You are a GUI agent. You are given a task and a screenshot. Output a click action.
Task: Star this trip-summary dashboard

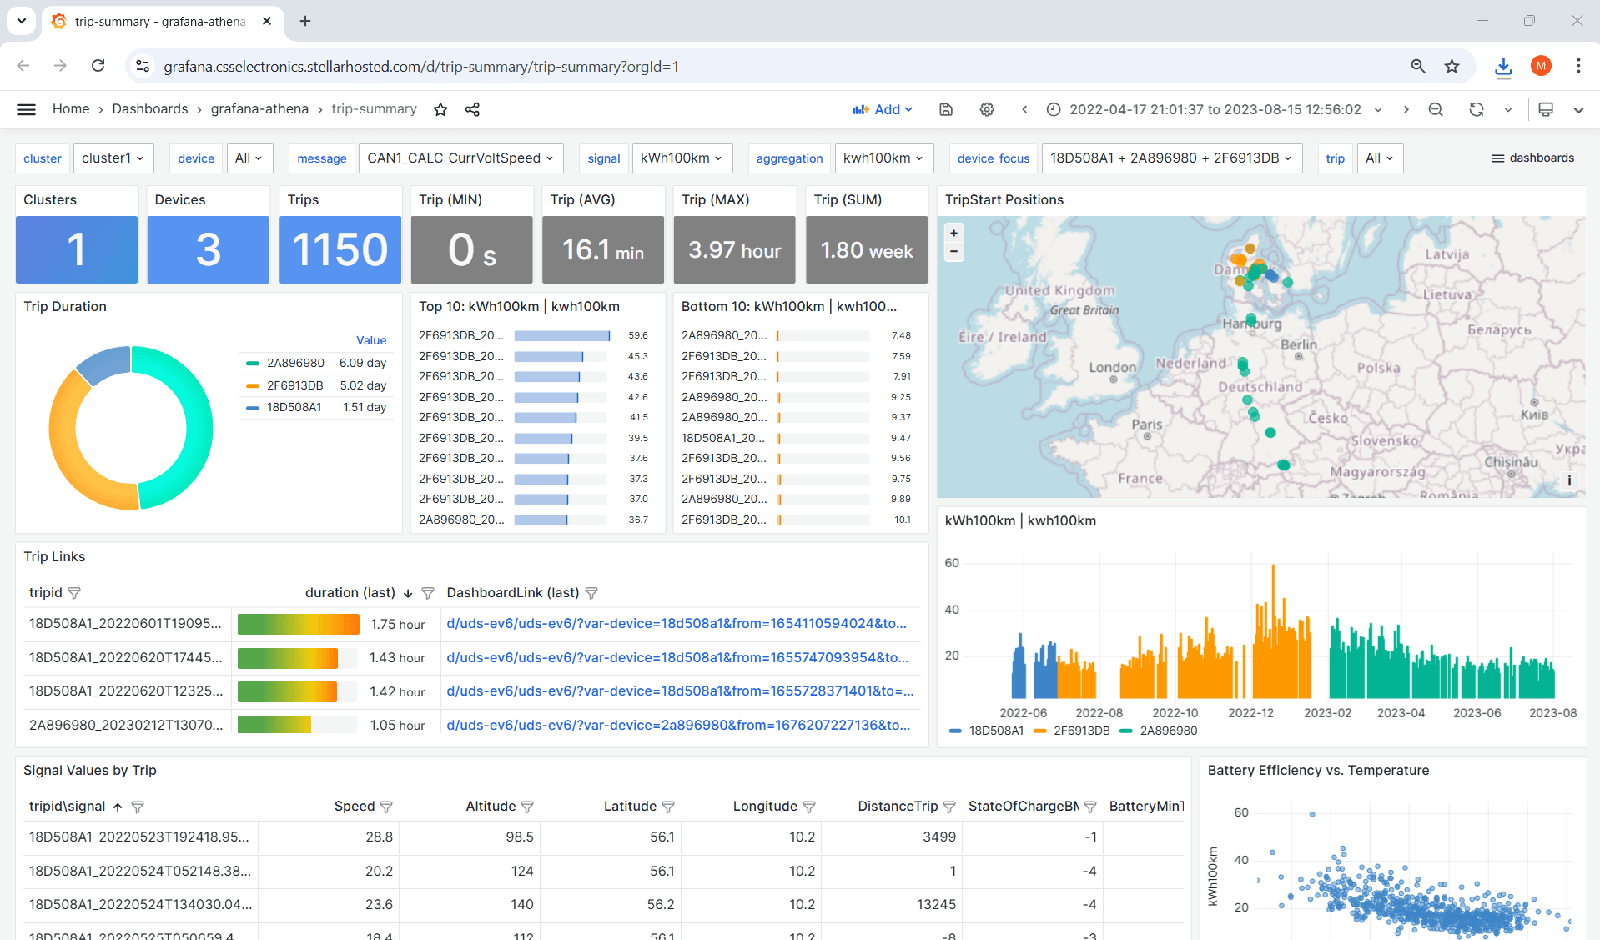(x=440, y=109)
